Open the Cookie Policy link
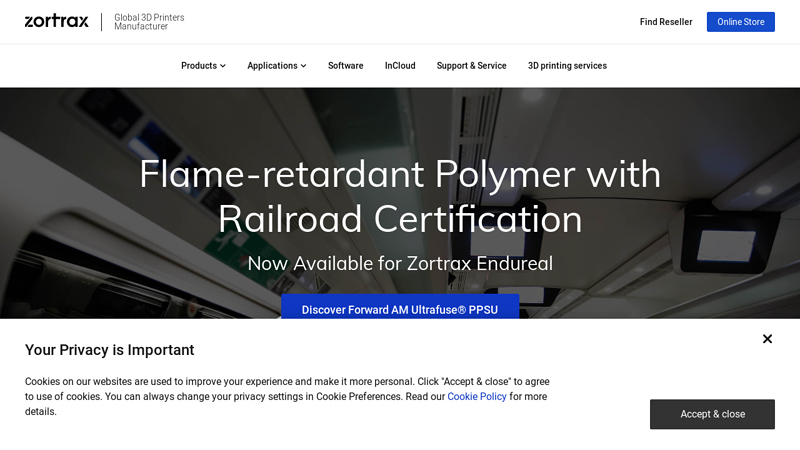 477,396
